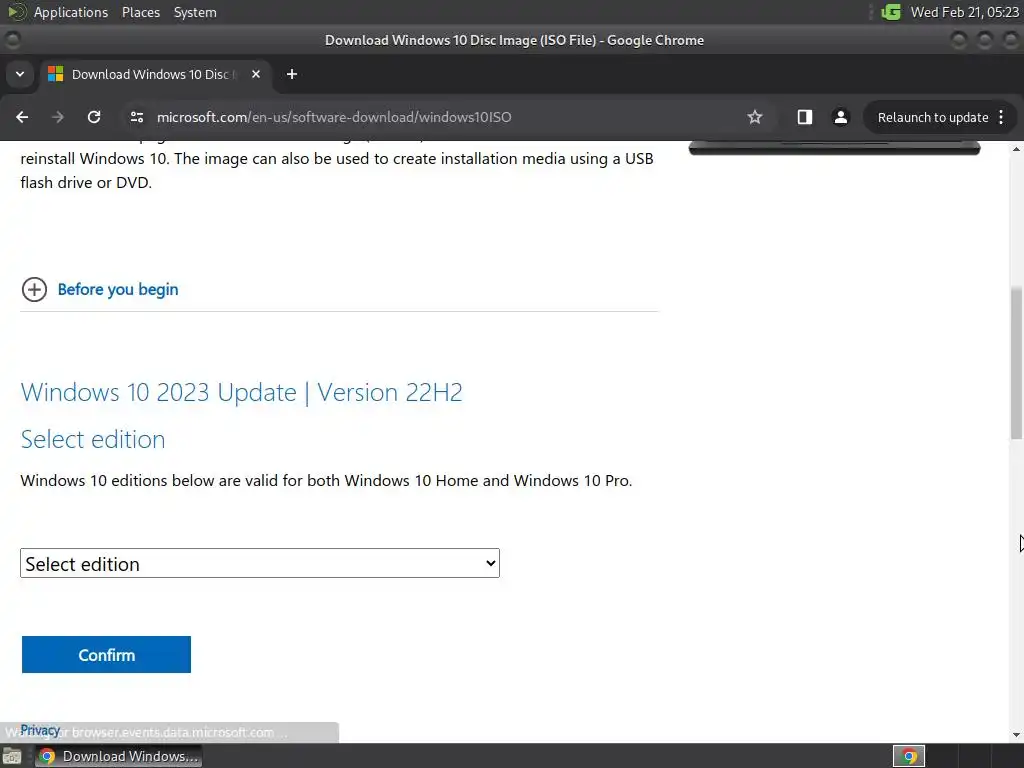Click the page vertical scrollbar thumb
This screenshot has width=1024, height=768.
[x=1016, y=362]
